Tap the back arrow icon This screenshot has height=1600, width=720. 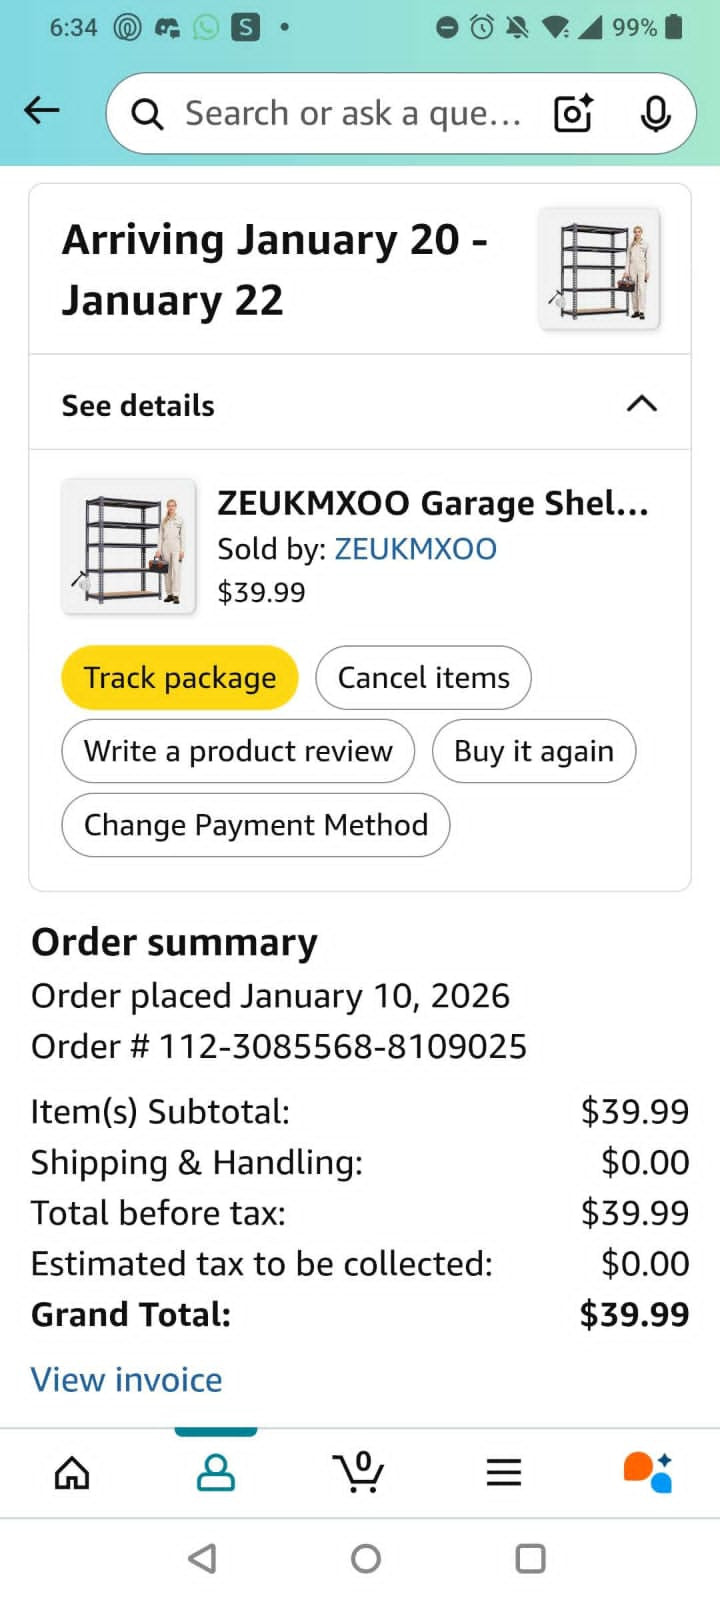pyautogui.click(x=42, y=111)
